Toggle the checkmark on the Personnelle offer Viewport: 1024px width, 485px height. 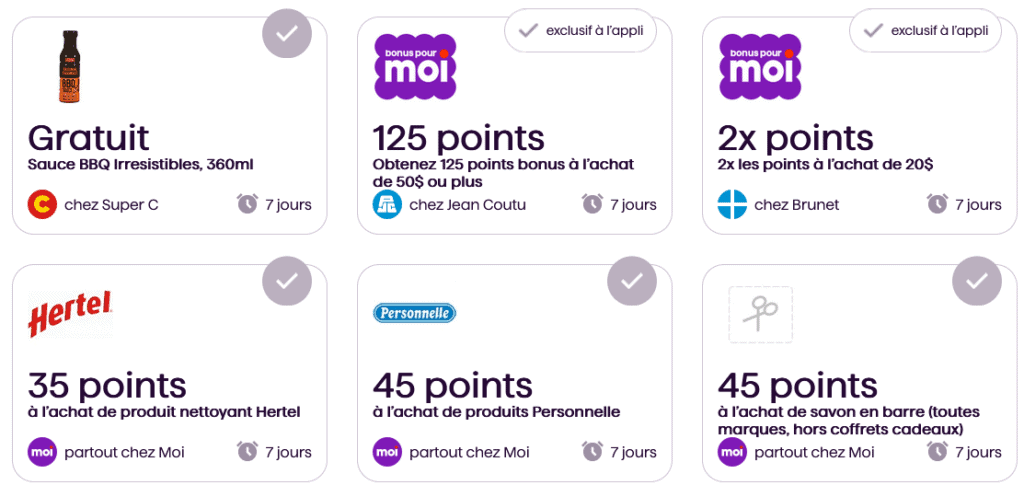[632, 281]
